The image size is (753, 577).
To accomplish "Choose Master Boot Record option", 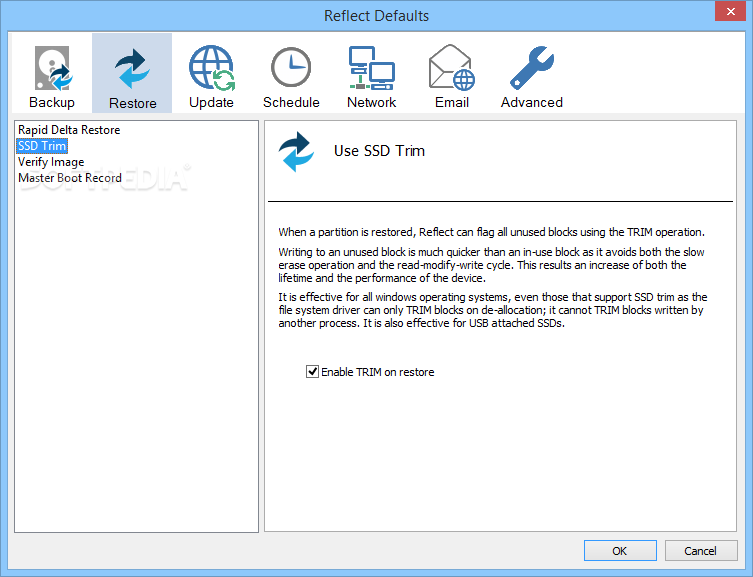I will [70, 178].
